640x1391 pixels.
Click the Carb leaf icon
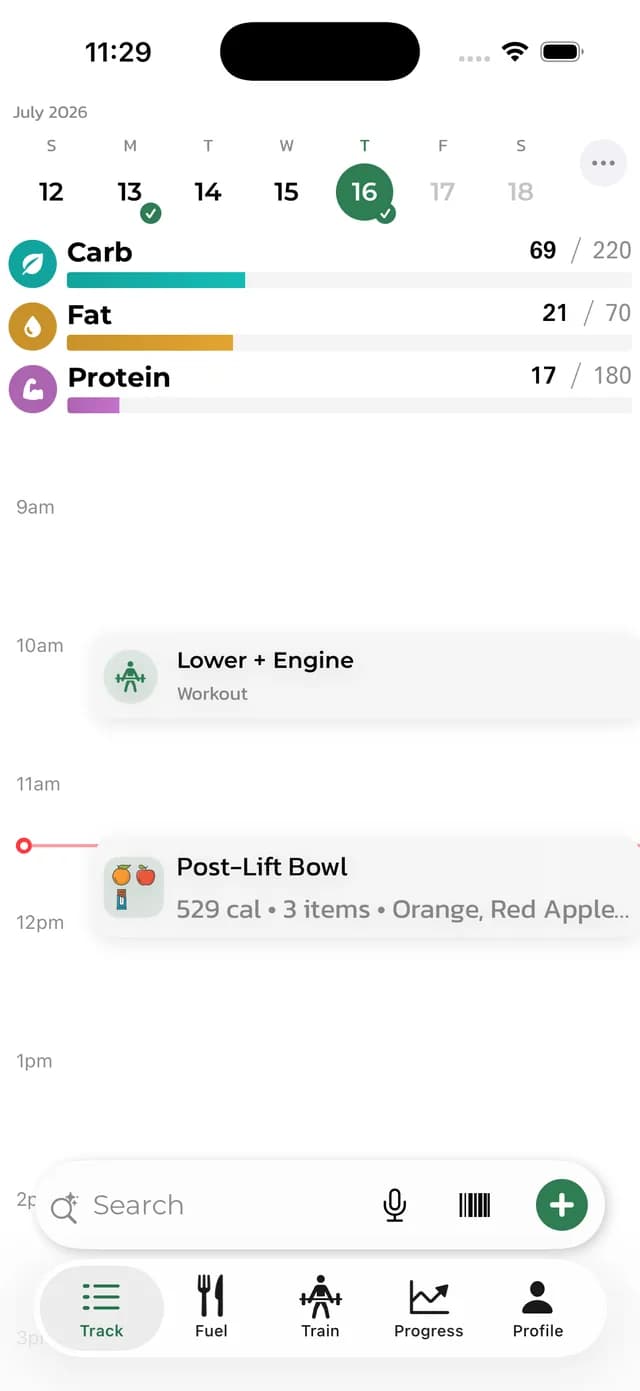point(33,263)
